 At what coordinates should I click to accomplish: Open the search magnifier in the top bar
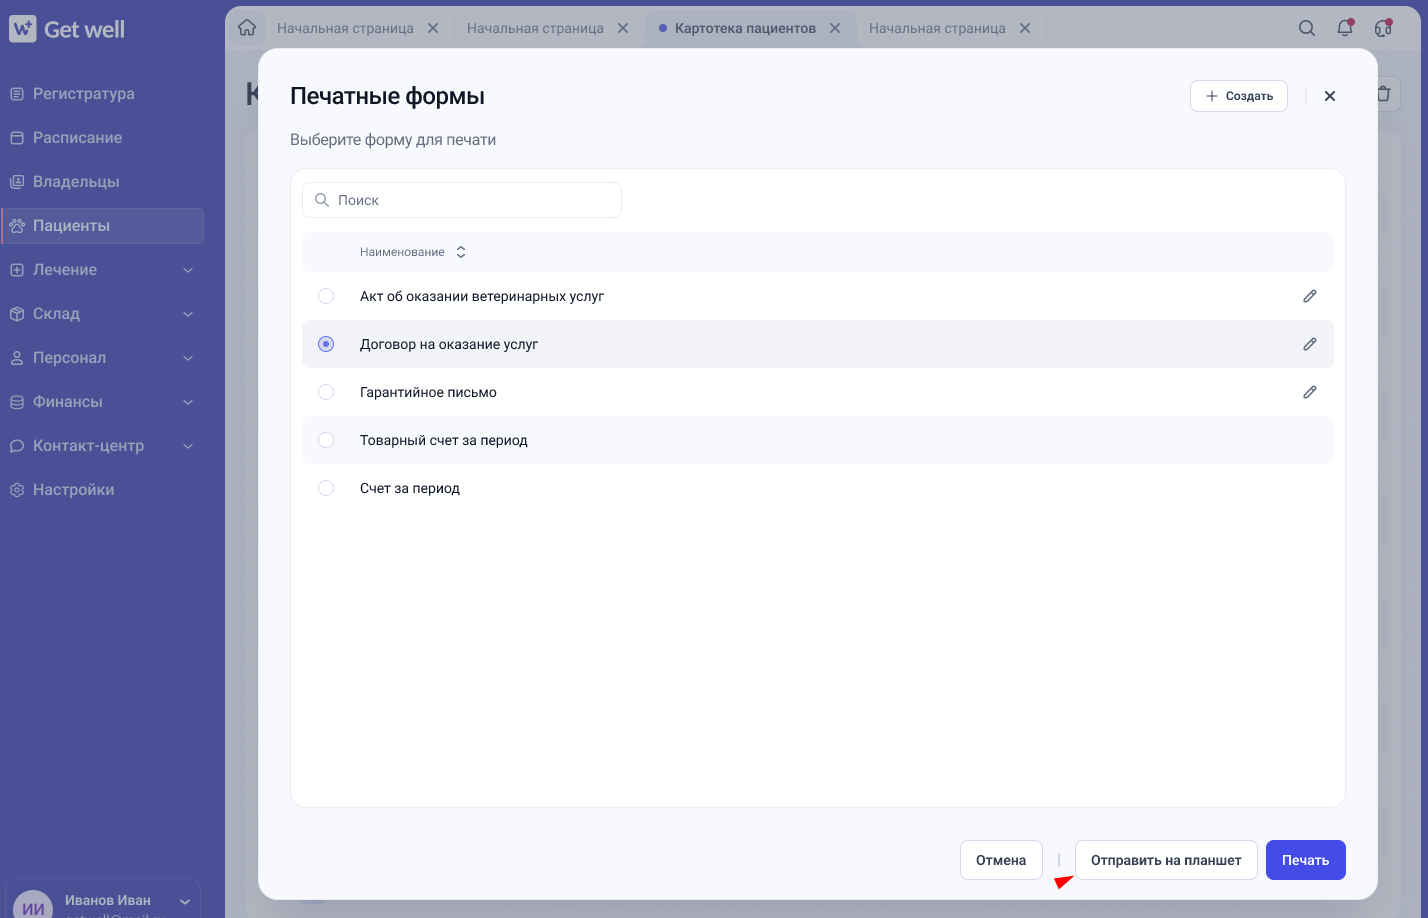pos(1307,28)
